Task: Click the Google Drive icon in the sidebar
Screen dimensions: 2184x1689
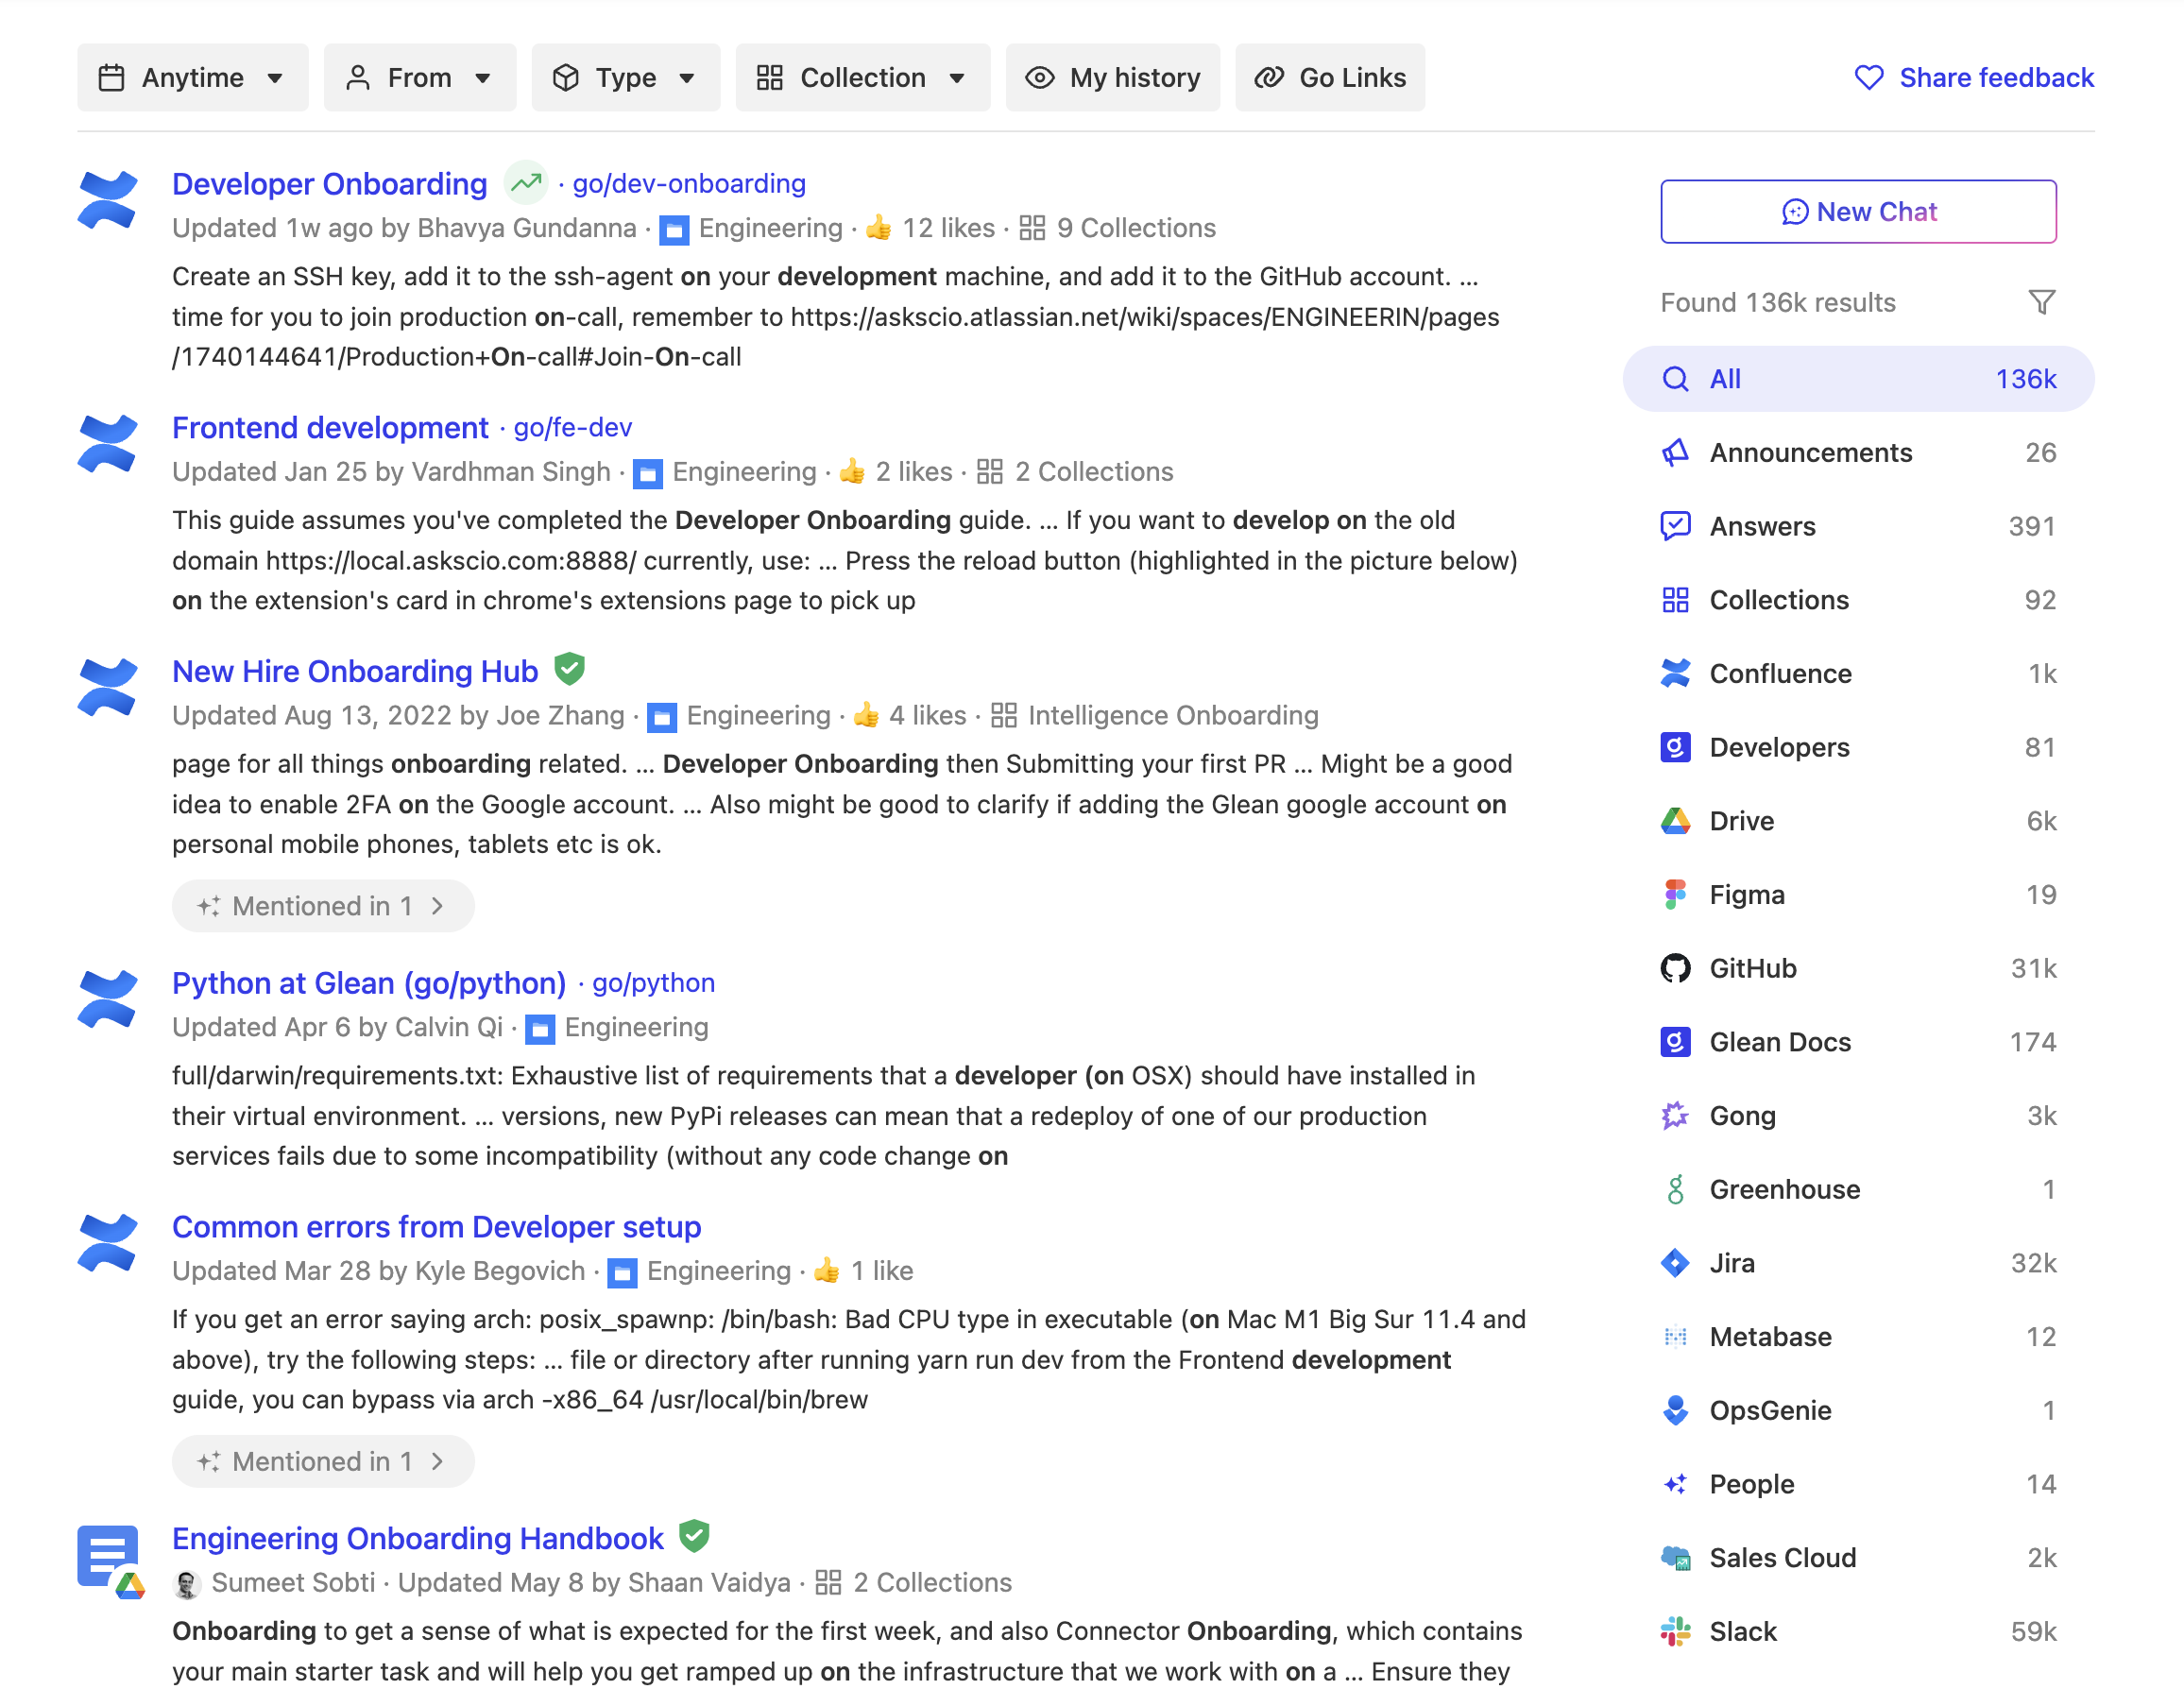Action: pos(1675,820)
